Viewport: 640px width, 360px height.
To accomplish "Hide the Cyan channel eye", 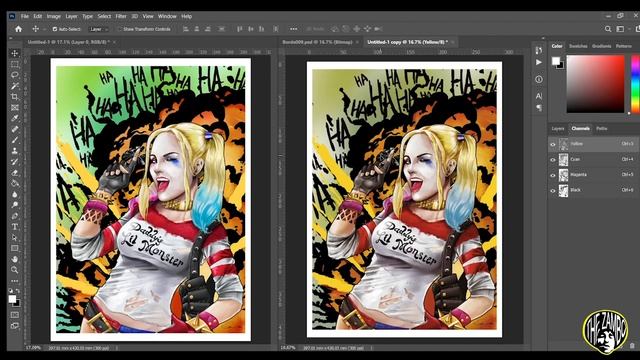I will pyautogui.click(x=553, y=160).
